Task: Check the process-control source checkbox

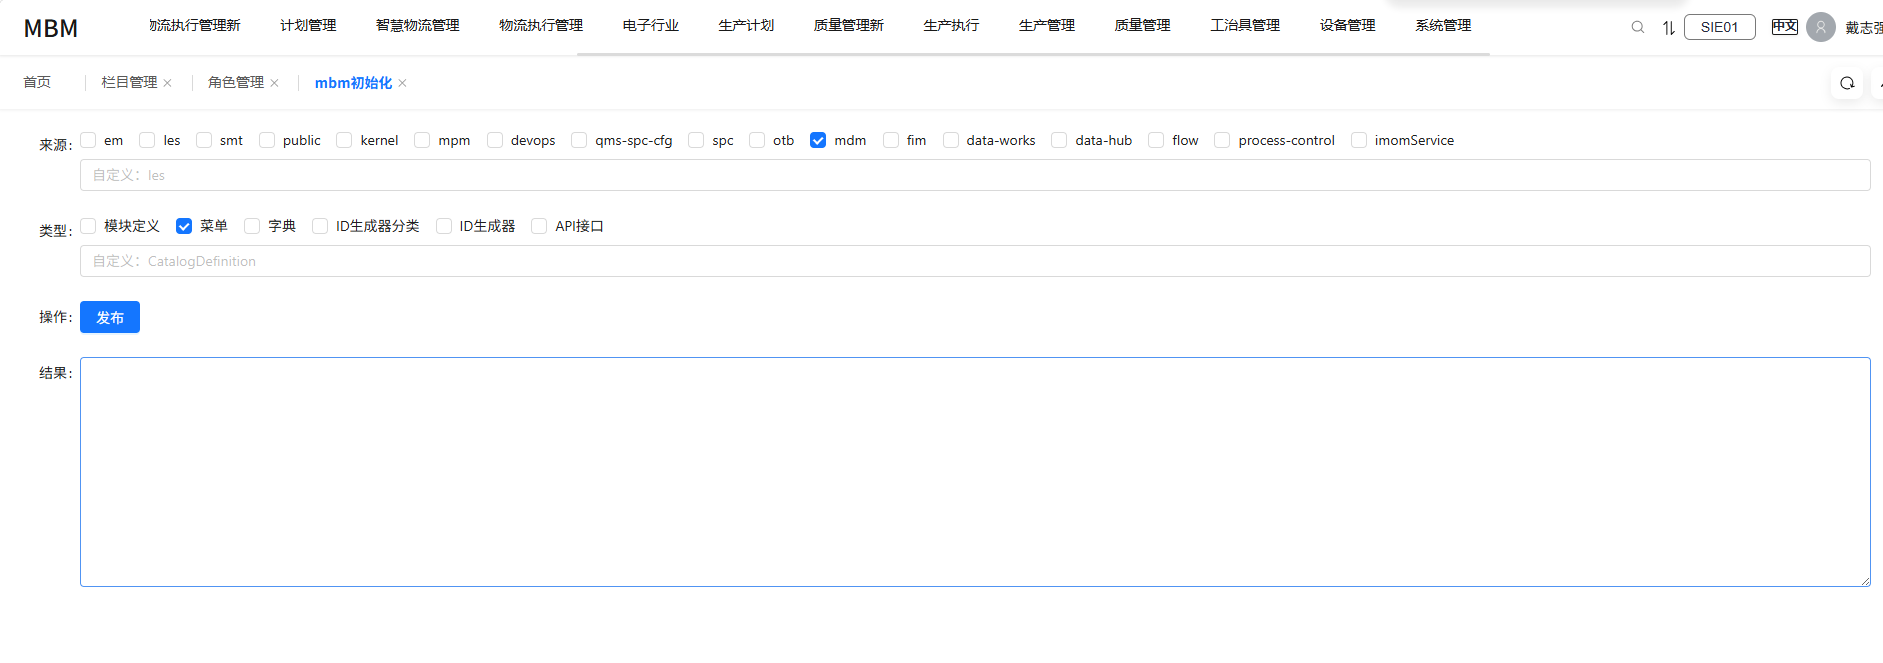Action: 1222,140
